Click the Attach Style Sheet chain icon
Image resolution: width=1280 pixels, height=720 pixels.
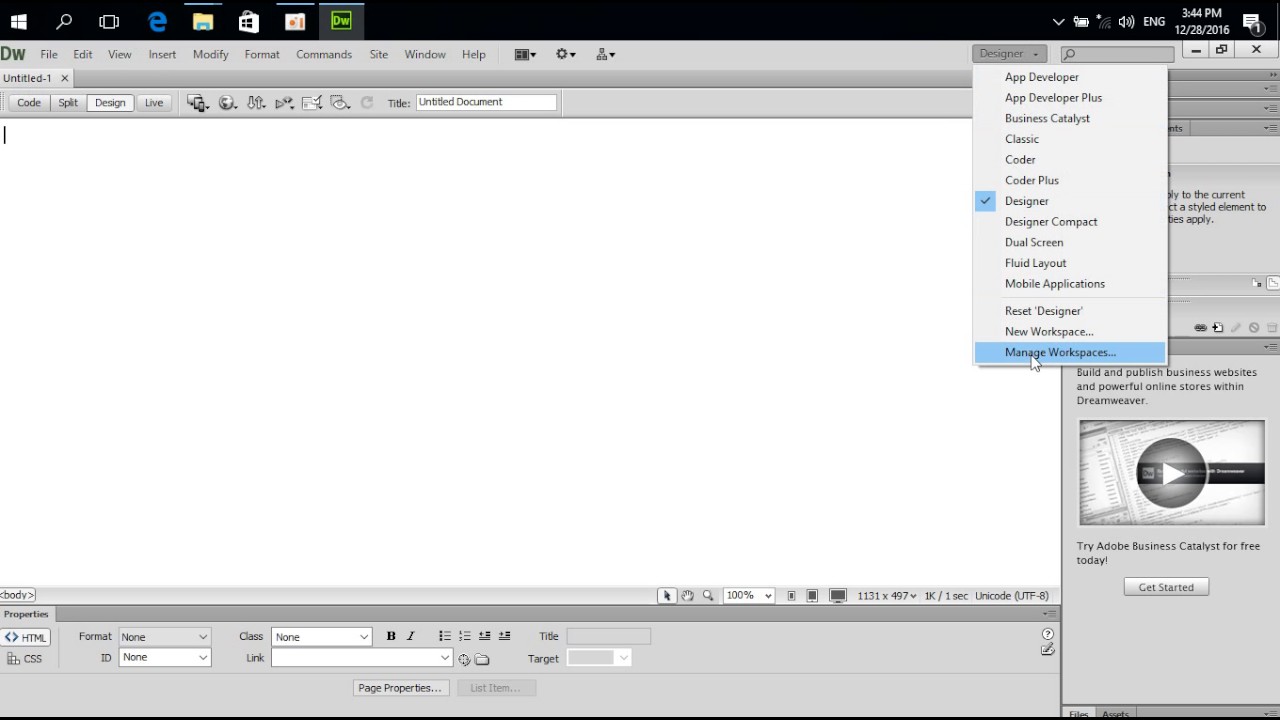1200,328
